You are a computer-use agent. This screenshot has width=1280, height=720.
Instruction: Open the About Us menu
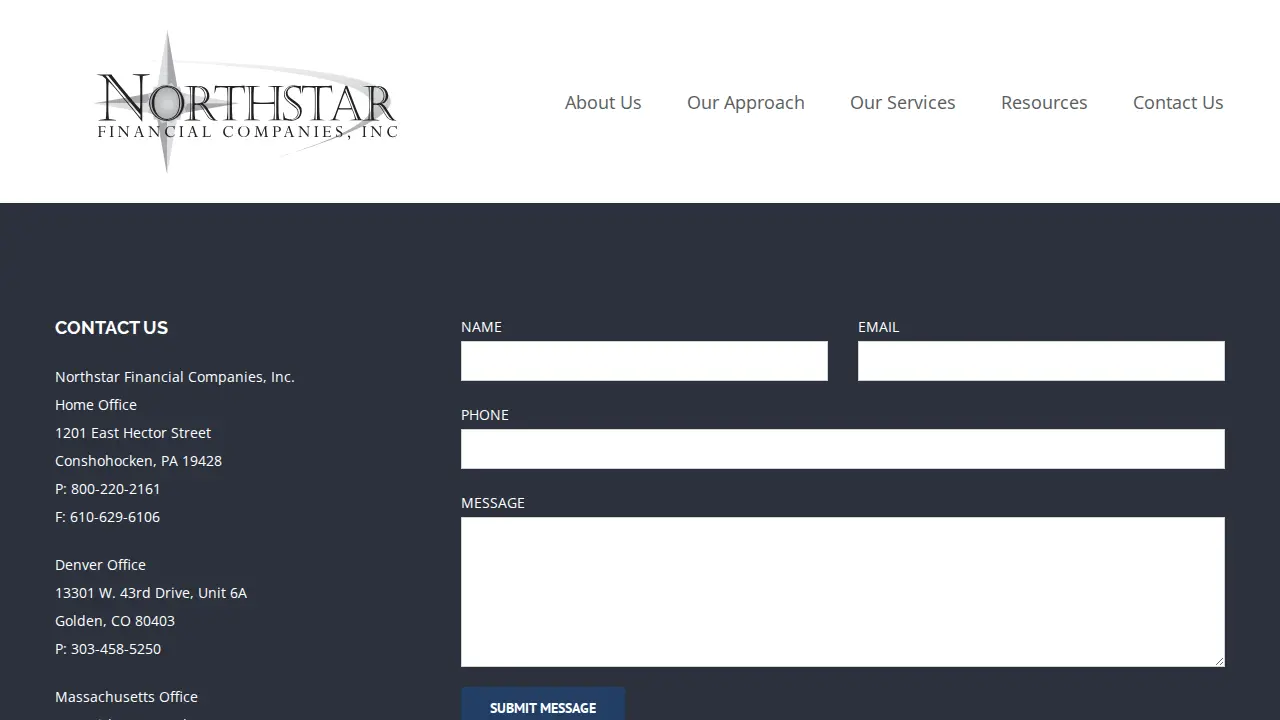603,102
